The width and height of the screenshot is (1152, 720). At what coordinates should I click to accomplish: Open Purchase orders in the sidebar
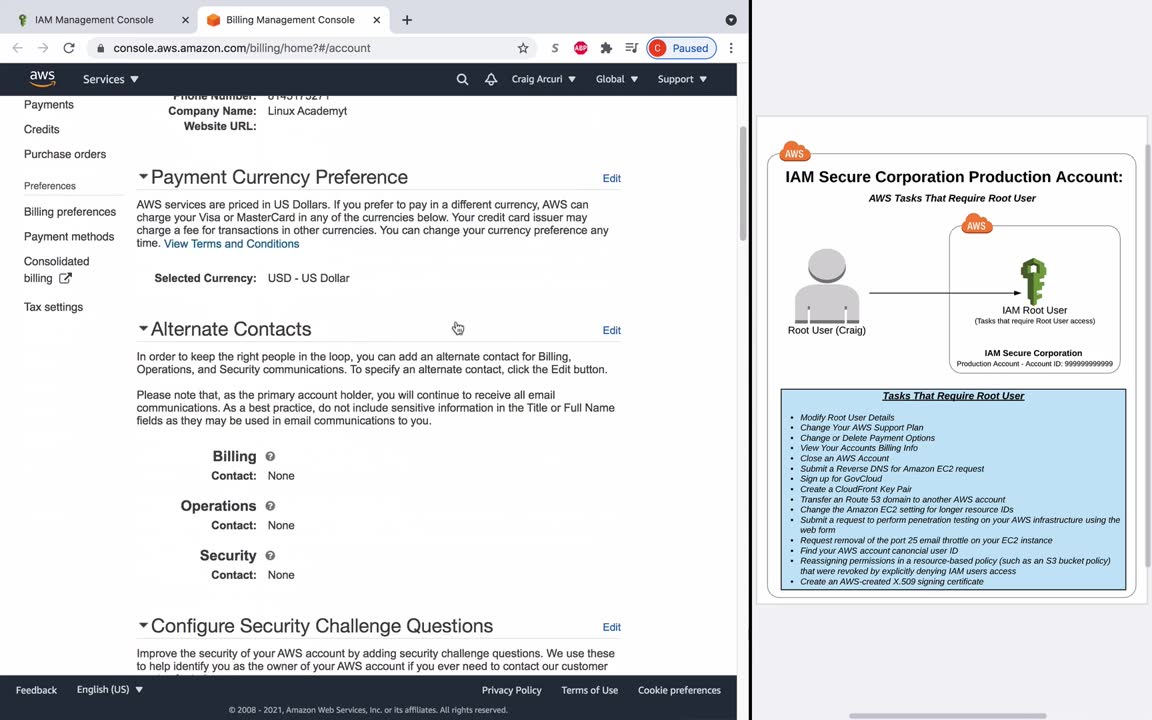65,154
